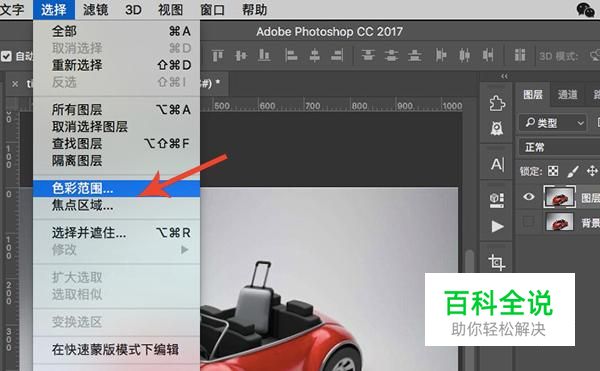Open the owl icon panel
Image resolution: width=600 pixels, height=371 pixels.
[497, 128]
